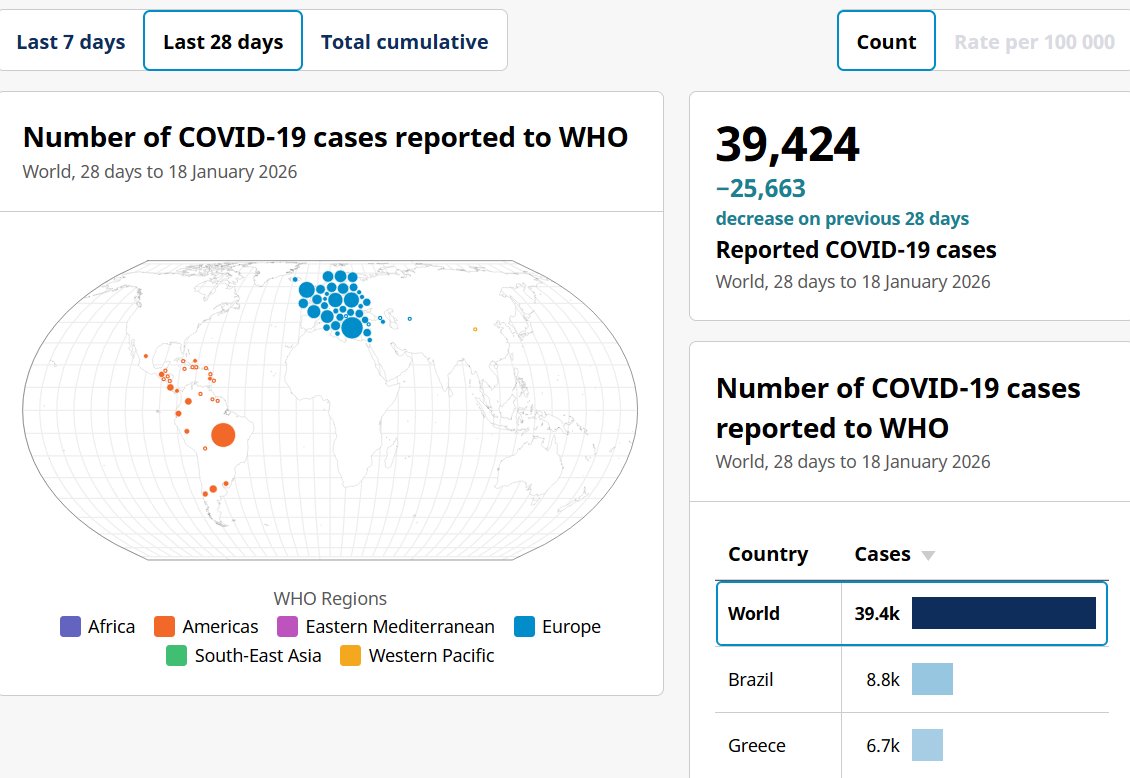
Task: Click the small yellow Western Pacific map dot
Action: click(475, 329)
